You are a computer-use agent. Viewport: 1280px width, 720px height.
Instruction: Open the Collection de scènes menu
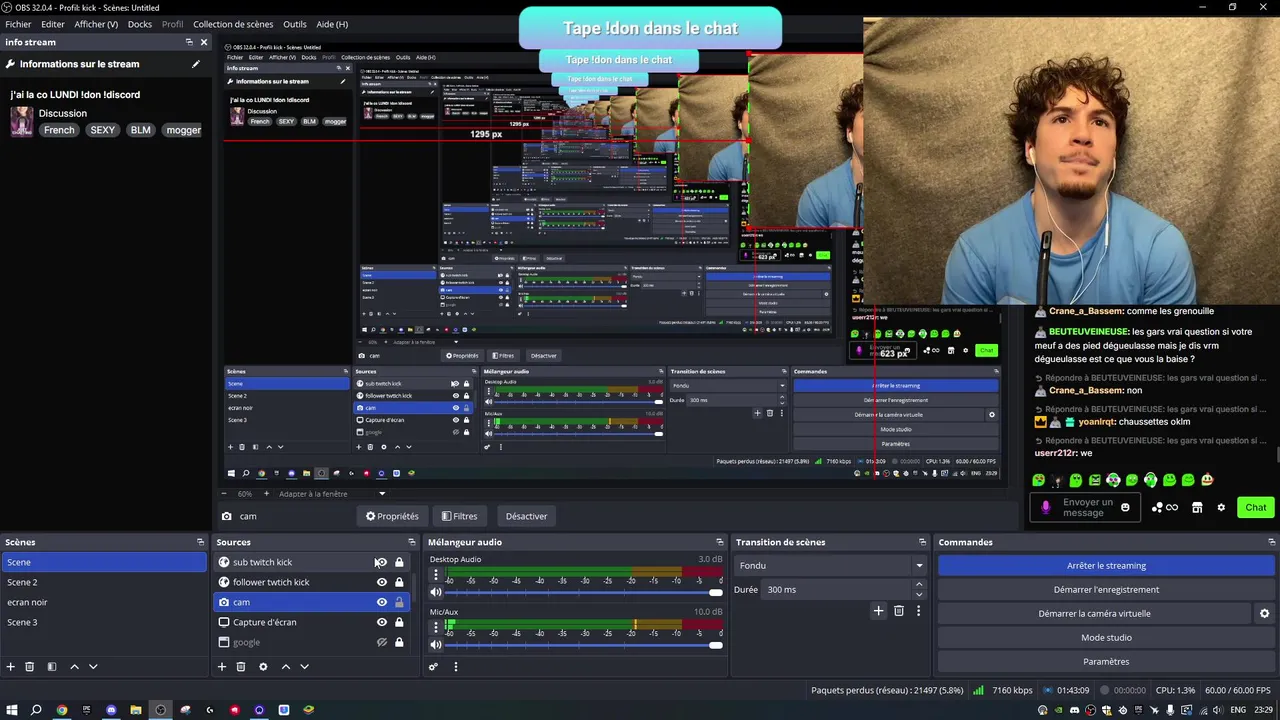tap(233, 24)
